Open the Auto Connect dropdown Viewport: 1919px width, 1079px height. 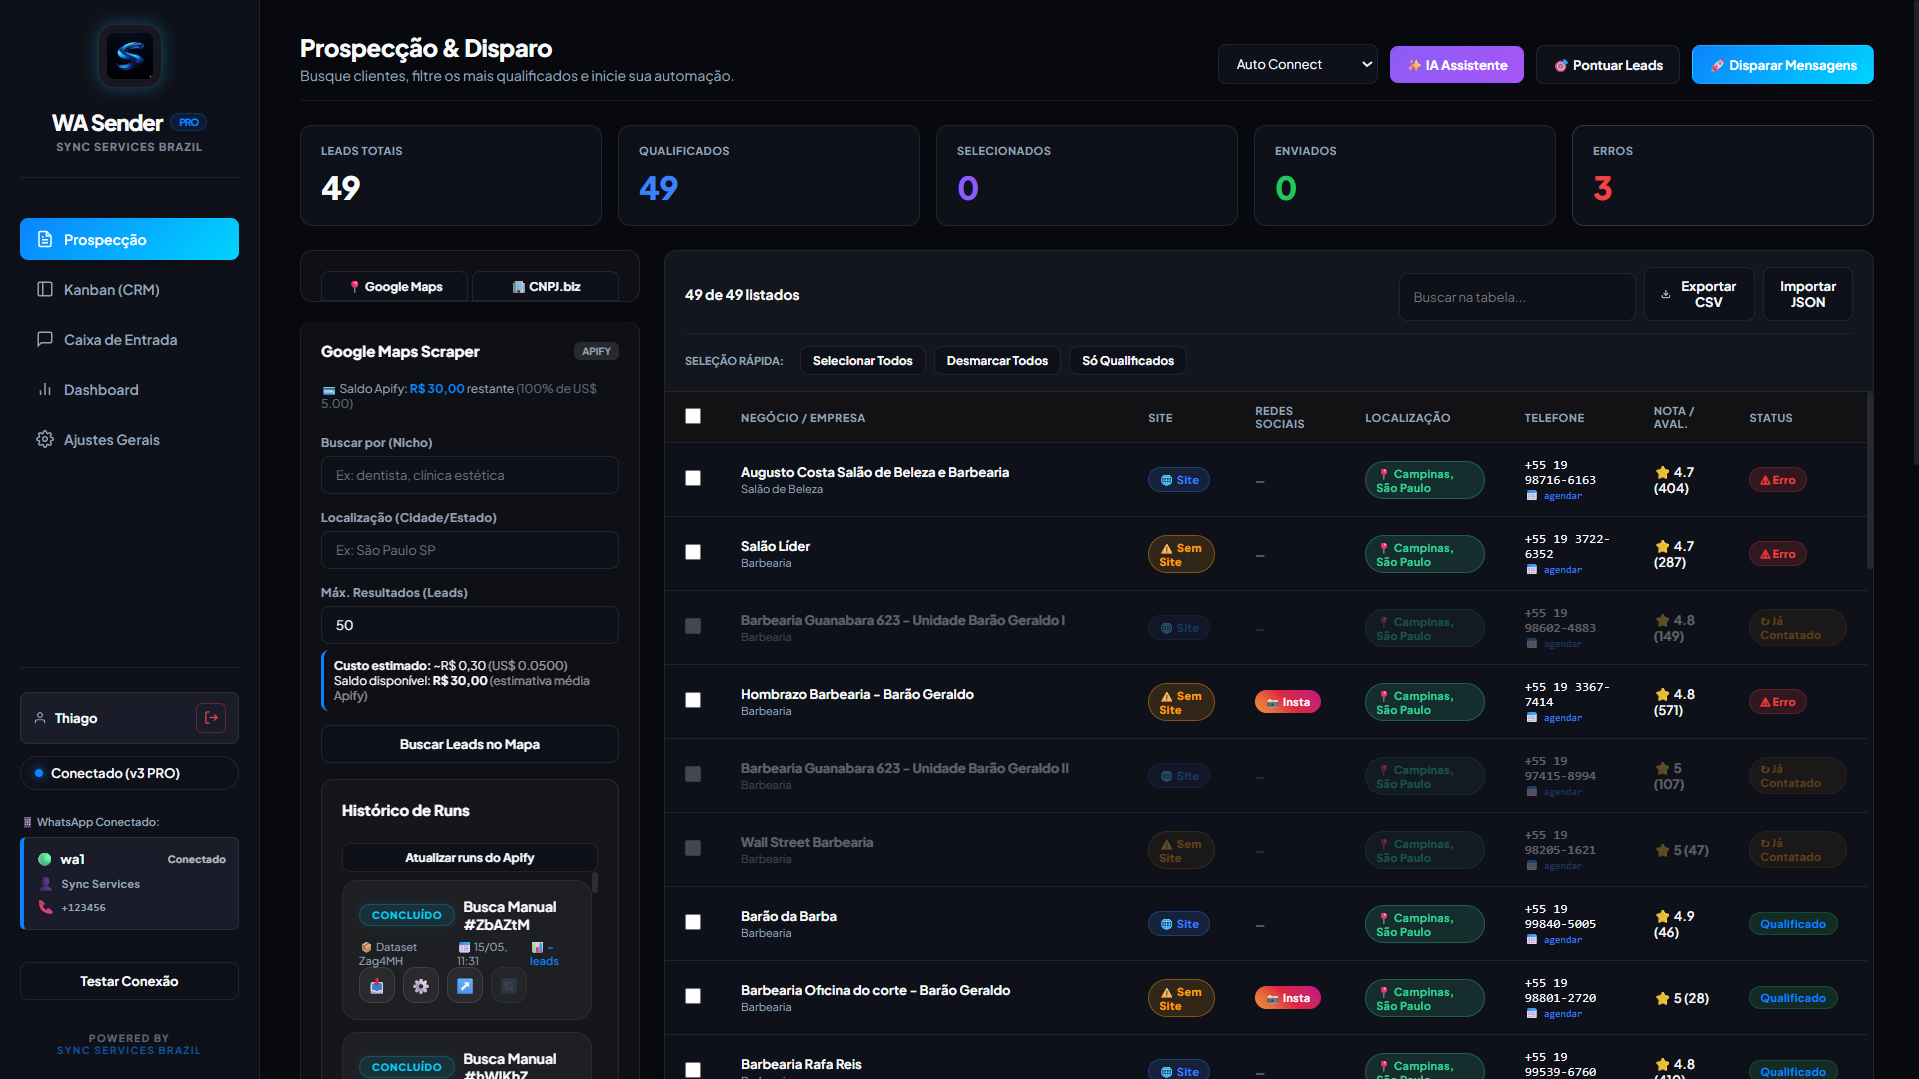(x=1298, y=64)
